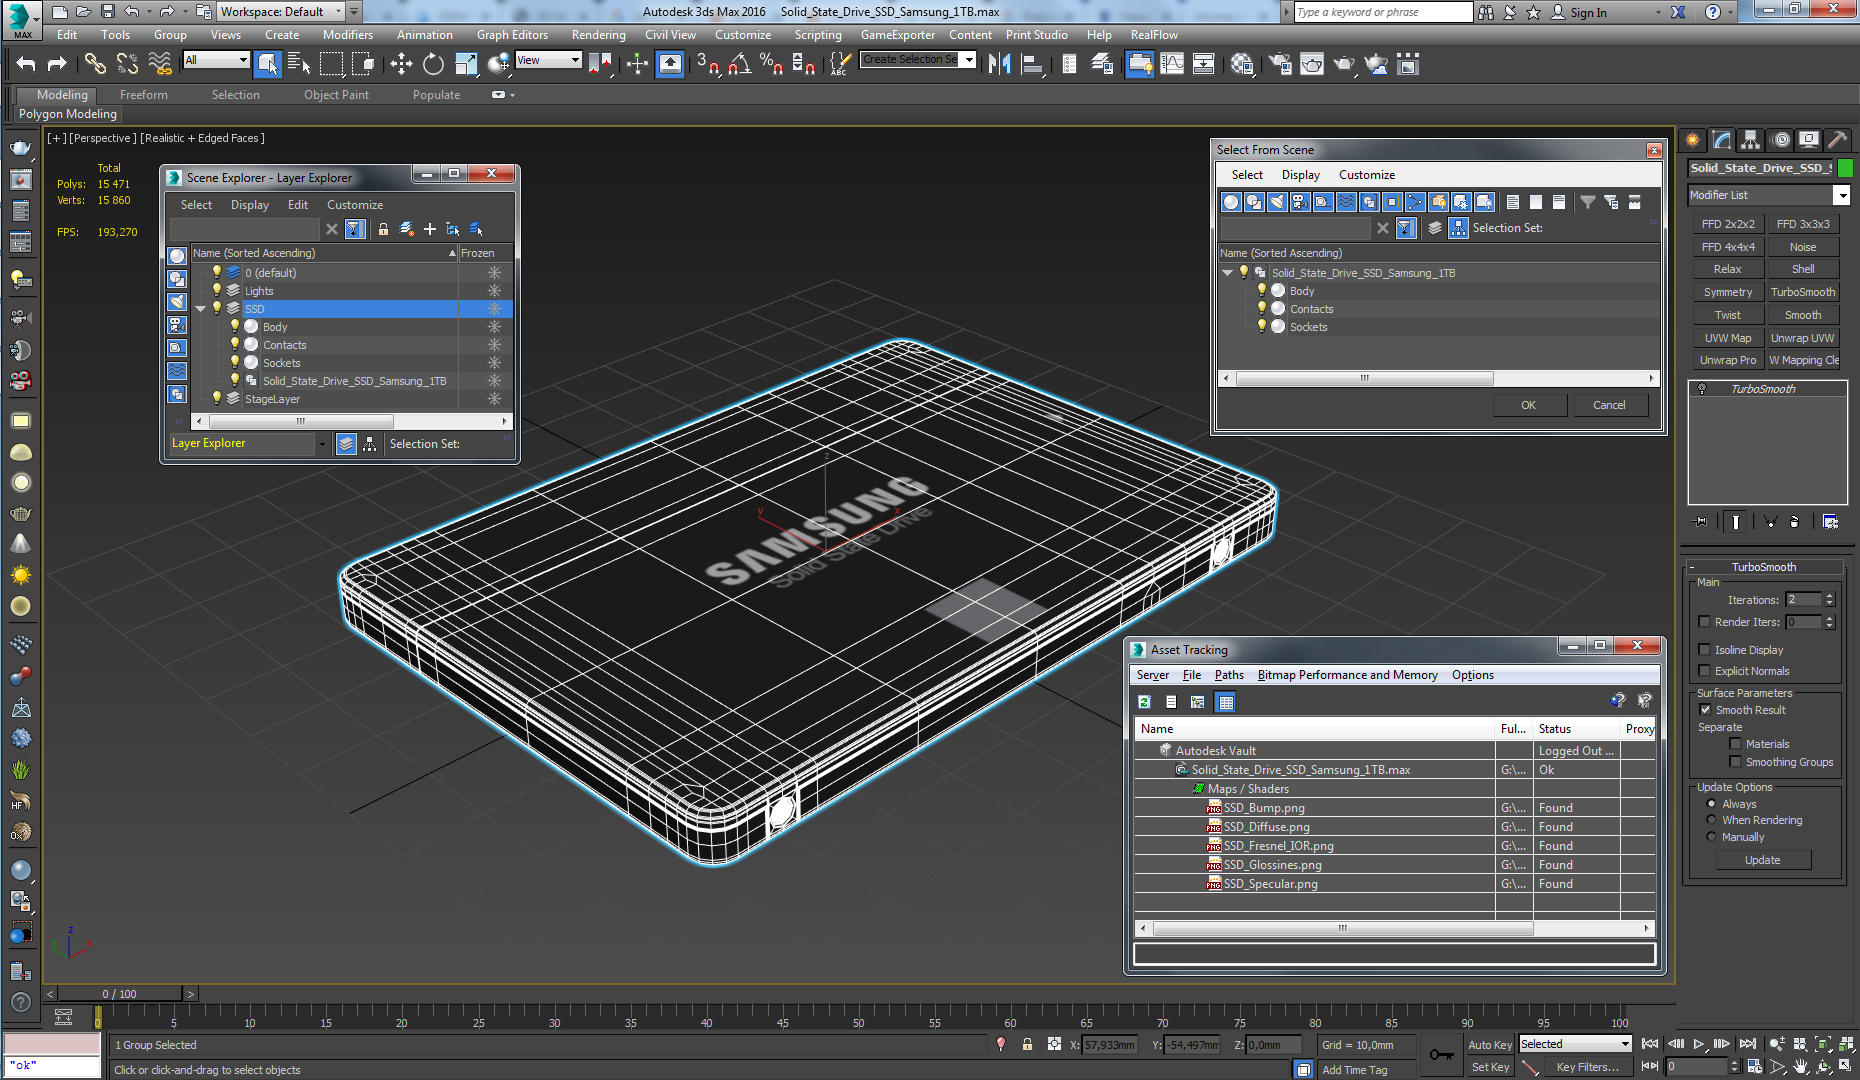Viewport: 1860px width, 1080px height.
Task: Click the Rendered Frame Window icon
Action: pyautogui.click(x=1312, y=64)
